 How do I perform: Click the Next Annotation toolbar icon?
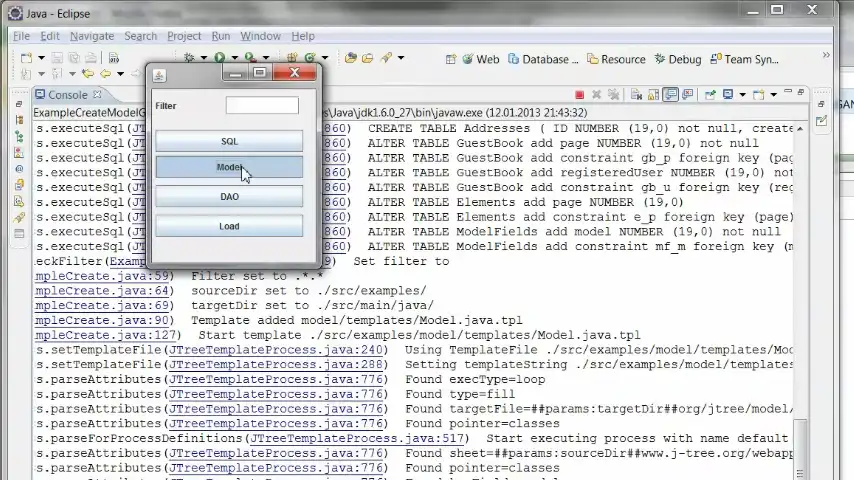pos(26,74)
